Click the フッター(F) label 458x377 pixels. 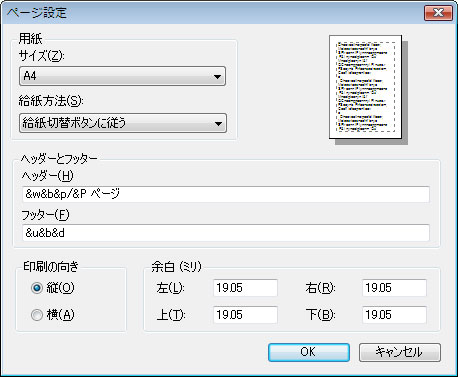pyautogui.click(x=45, y=215)
